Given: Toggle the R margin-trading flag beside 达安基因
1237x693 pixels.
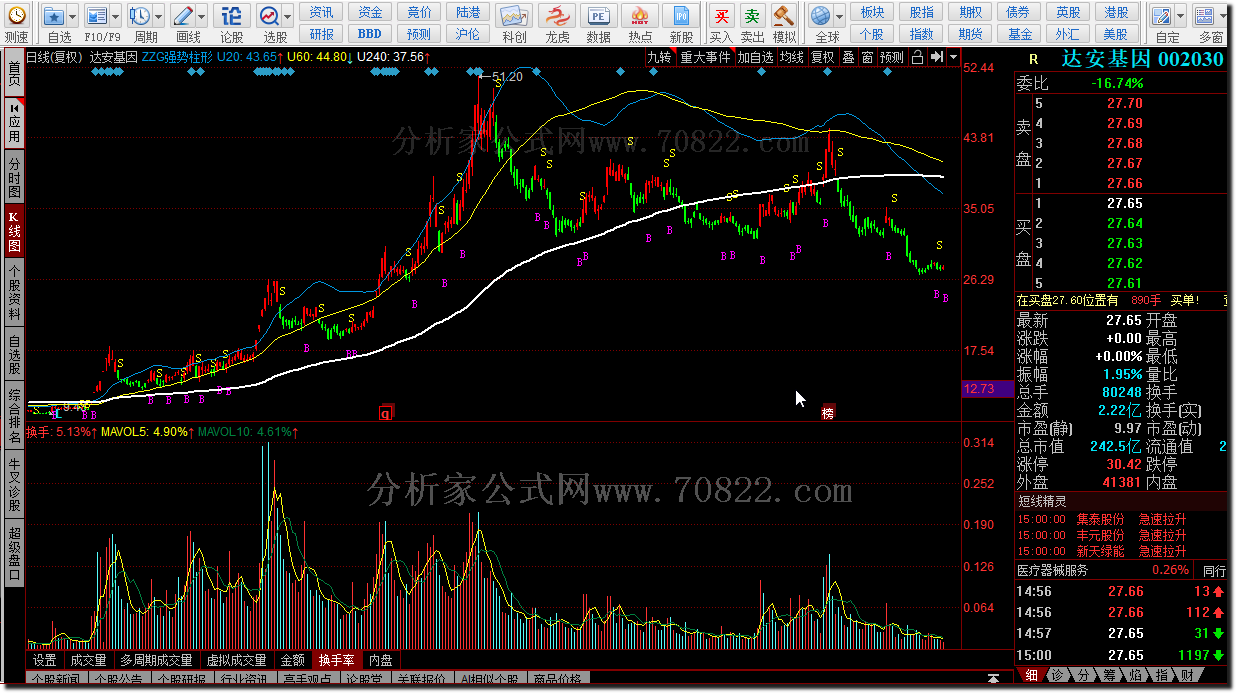Looking at the screenshot, I should [x=1033, y=58].
